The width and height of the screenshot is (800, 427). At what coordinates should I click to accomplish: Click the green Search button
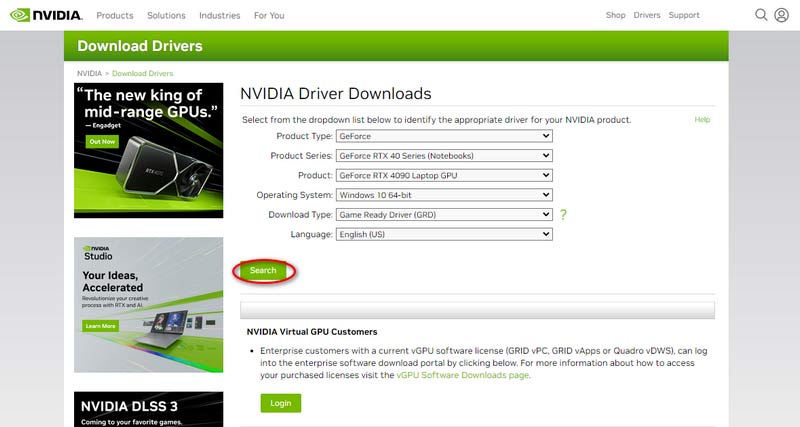pyautogui.click(x=263, y=270)
